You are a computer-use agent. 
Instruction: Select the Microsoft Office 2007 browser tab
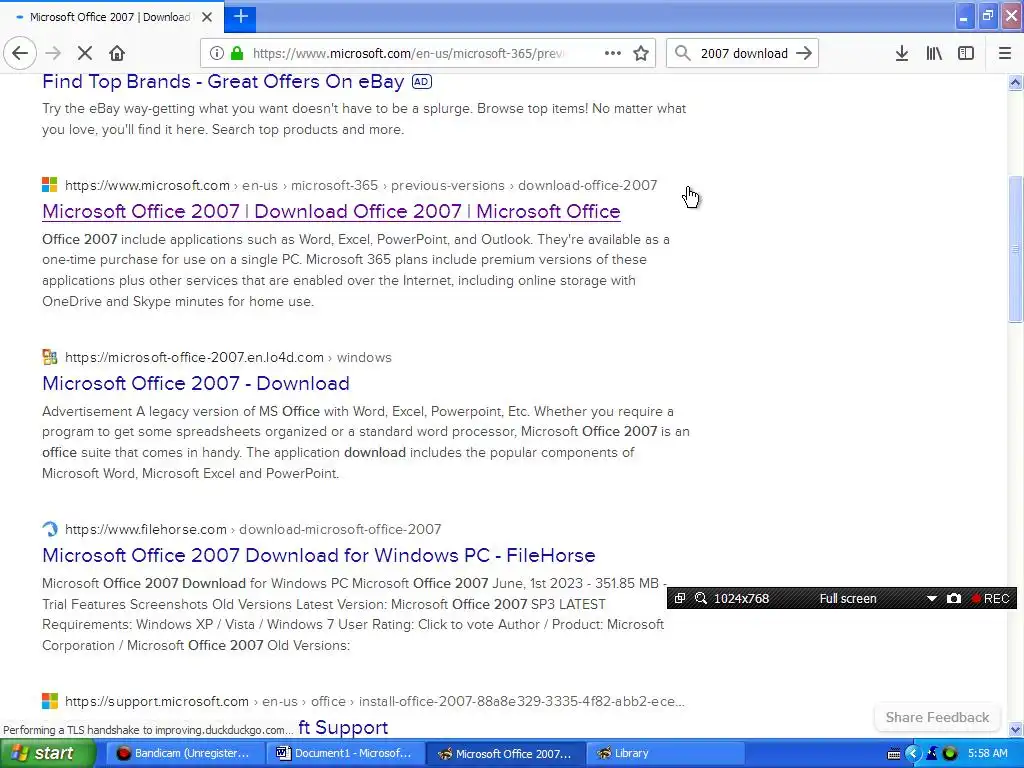click(x=111, y=17)
